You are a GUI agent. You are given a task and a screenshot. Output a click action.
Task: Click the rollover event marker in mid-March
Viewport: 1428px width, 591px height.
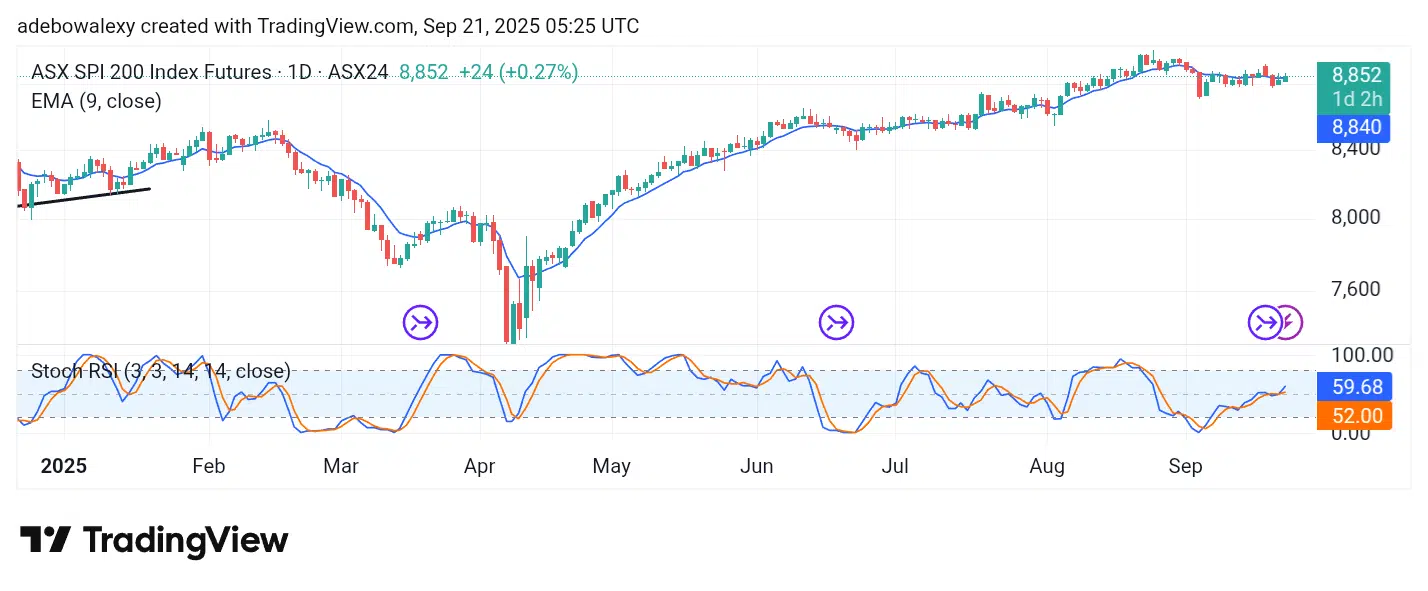[420, 322]
